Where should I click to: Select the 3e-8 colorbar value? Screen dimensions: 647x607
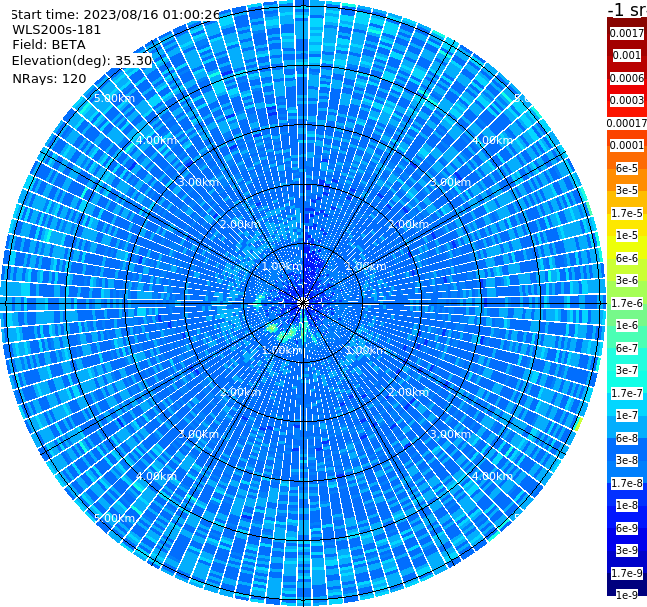[x=627, y=460]
